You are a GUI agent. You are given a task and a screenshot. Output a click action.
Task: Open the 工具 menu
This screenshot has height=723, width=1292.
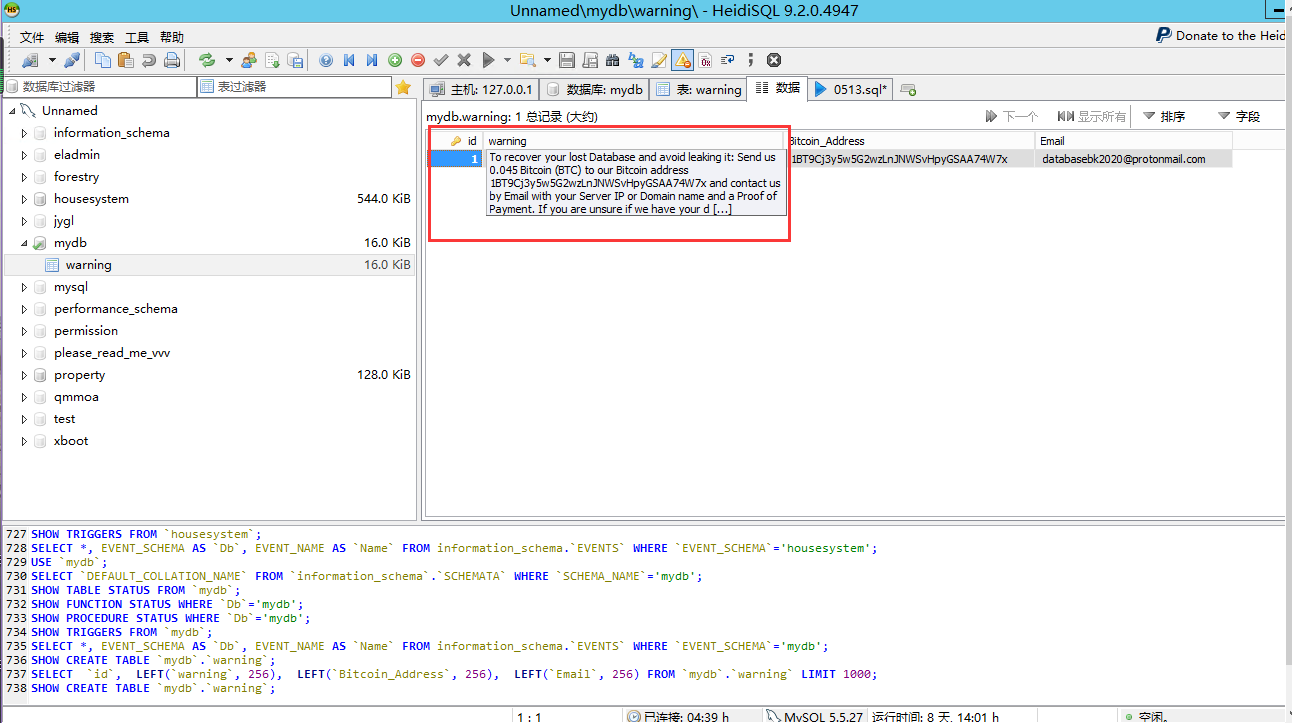pyautogui.click(x=137, y=37)
